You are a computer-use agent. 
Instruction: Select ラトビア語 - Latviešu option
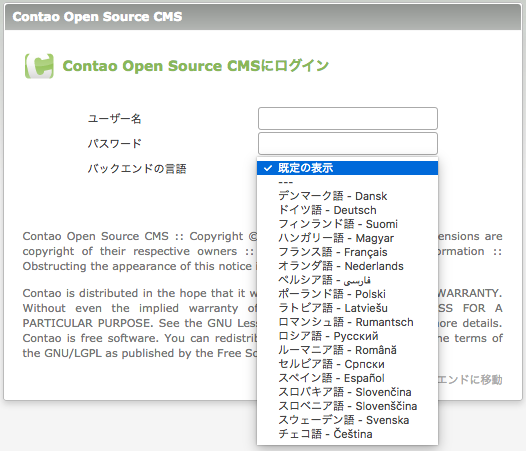pyautogui.click(x=348, y=308)
